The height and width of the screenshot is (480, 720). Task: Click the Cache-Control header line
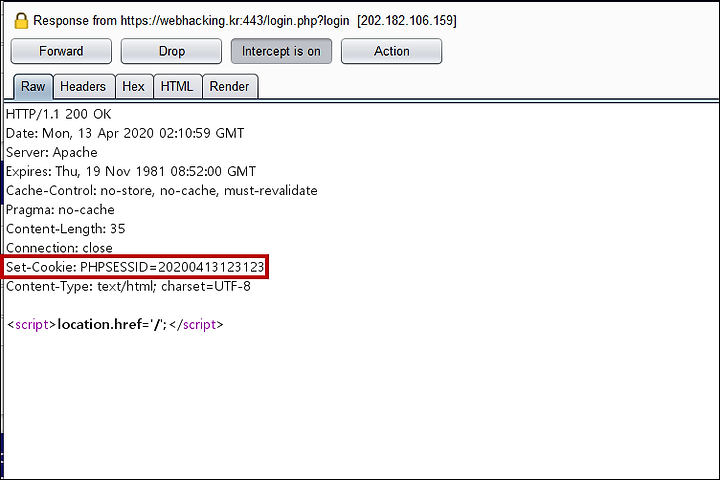162,191
